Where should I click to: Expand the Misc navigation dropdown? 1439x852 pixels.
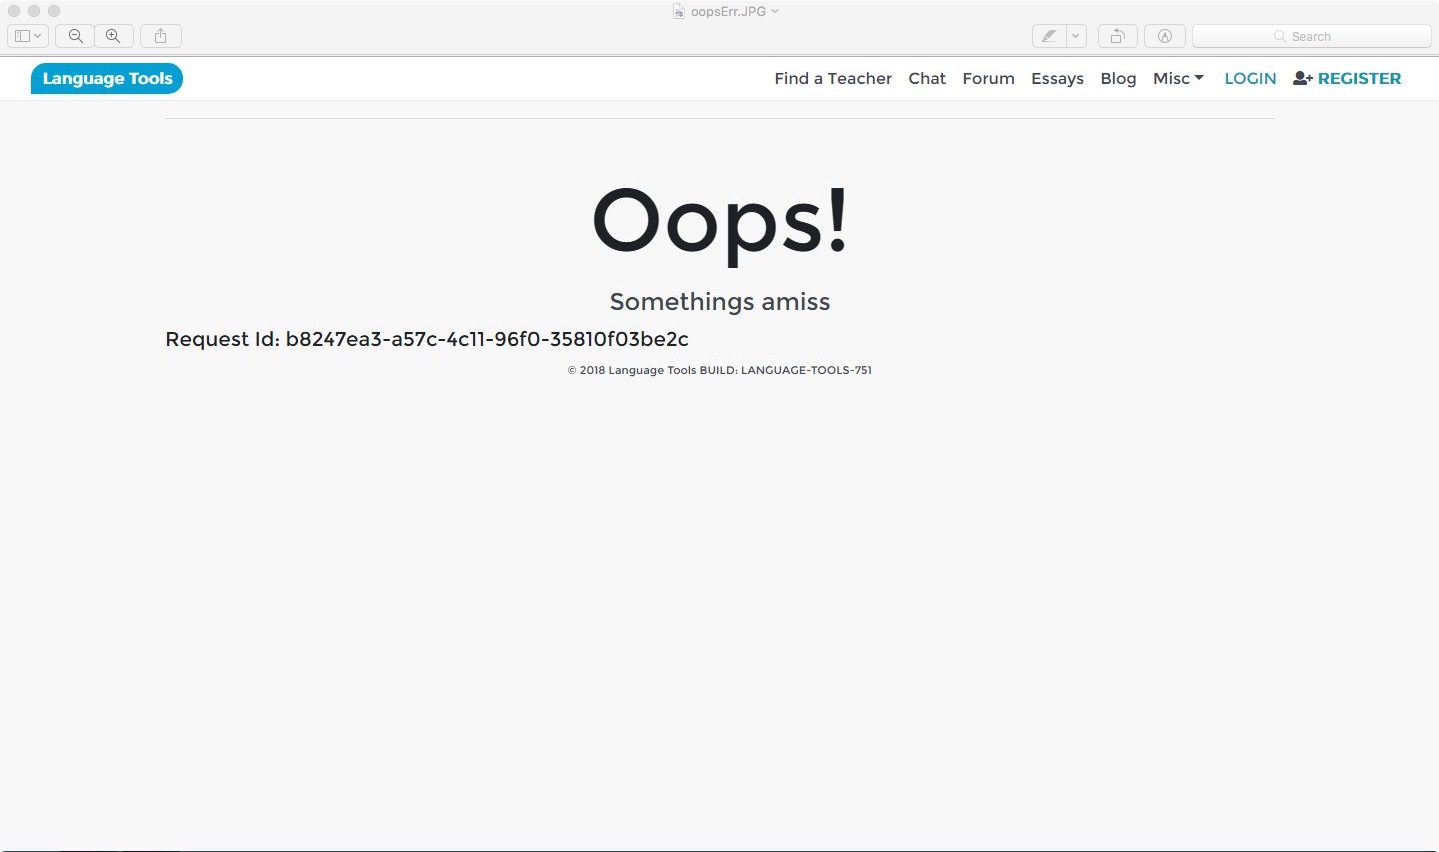(1178, 79)
